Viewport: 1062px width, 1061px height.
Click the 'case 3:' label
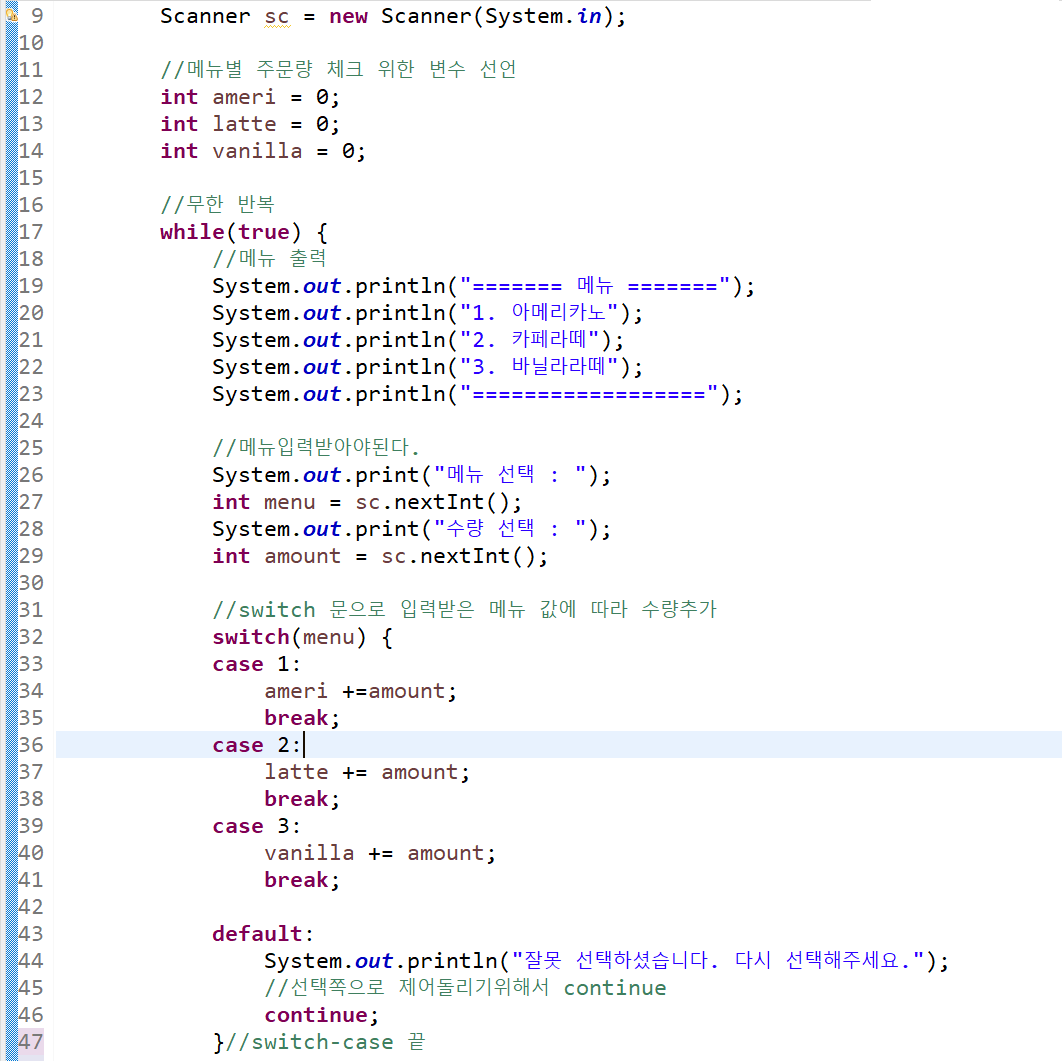click(x=256, y=826)
